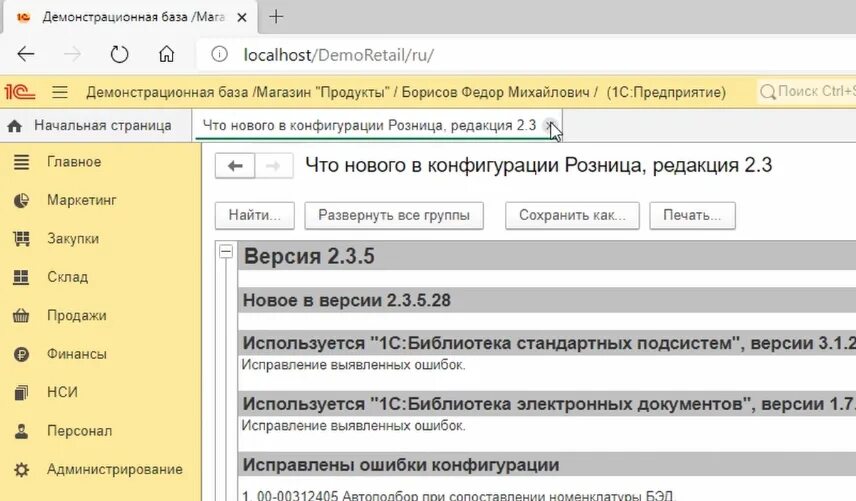The height and width of the screenshot is (501, 856).
Task: Open the 1C main hamburger menu
Action: point(60,92)
